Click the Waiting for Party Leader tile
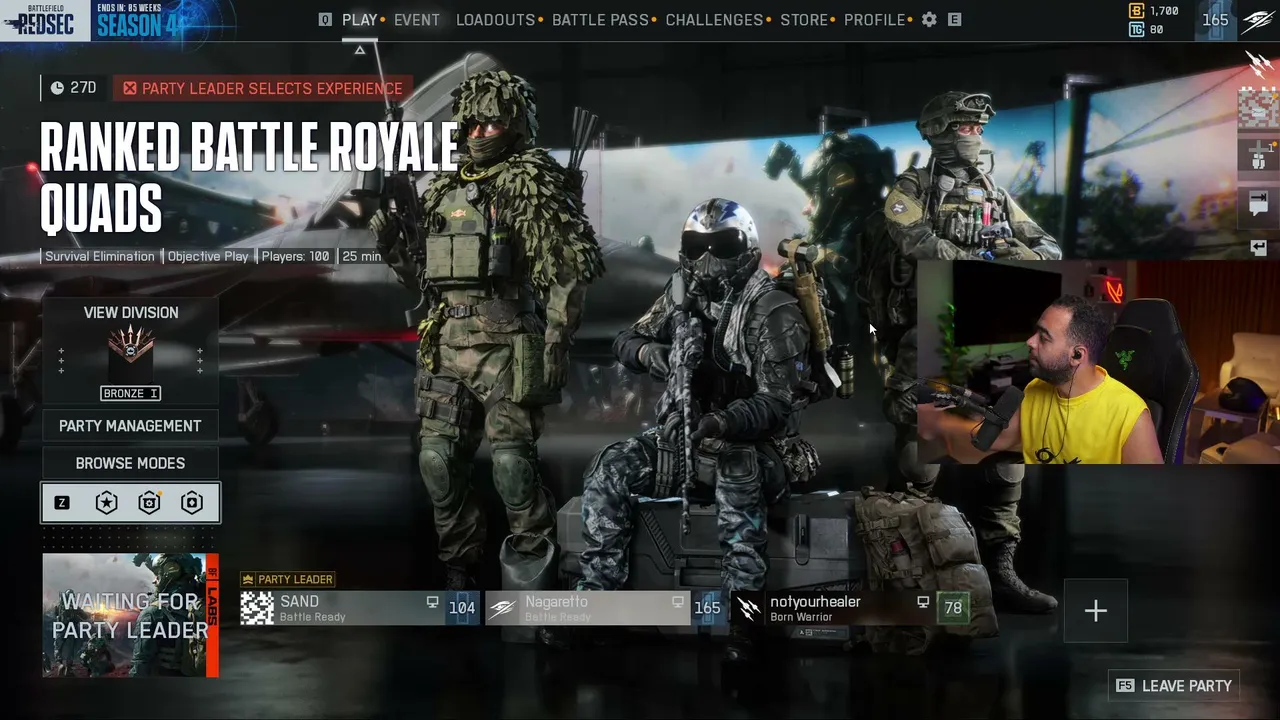1280x720 pixels. point(130,615)
